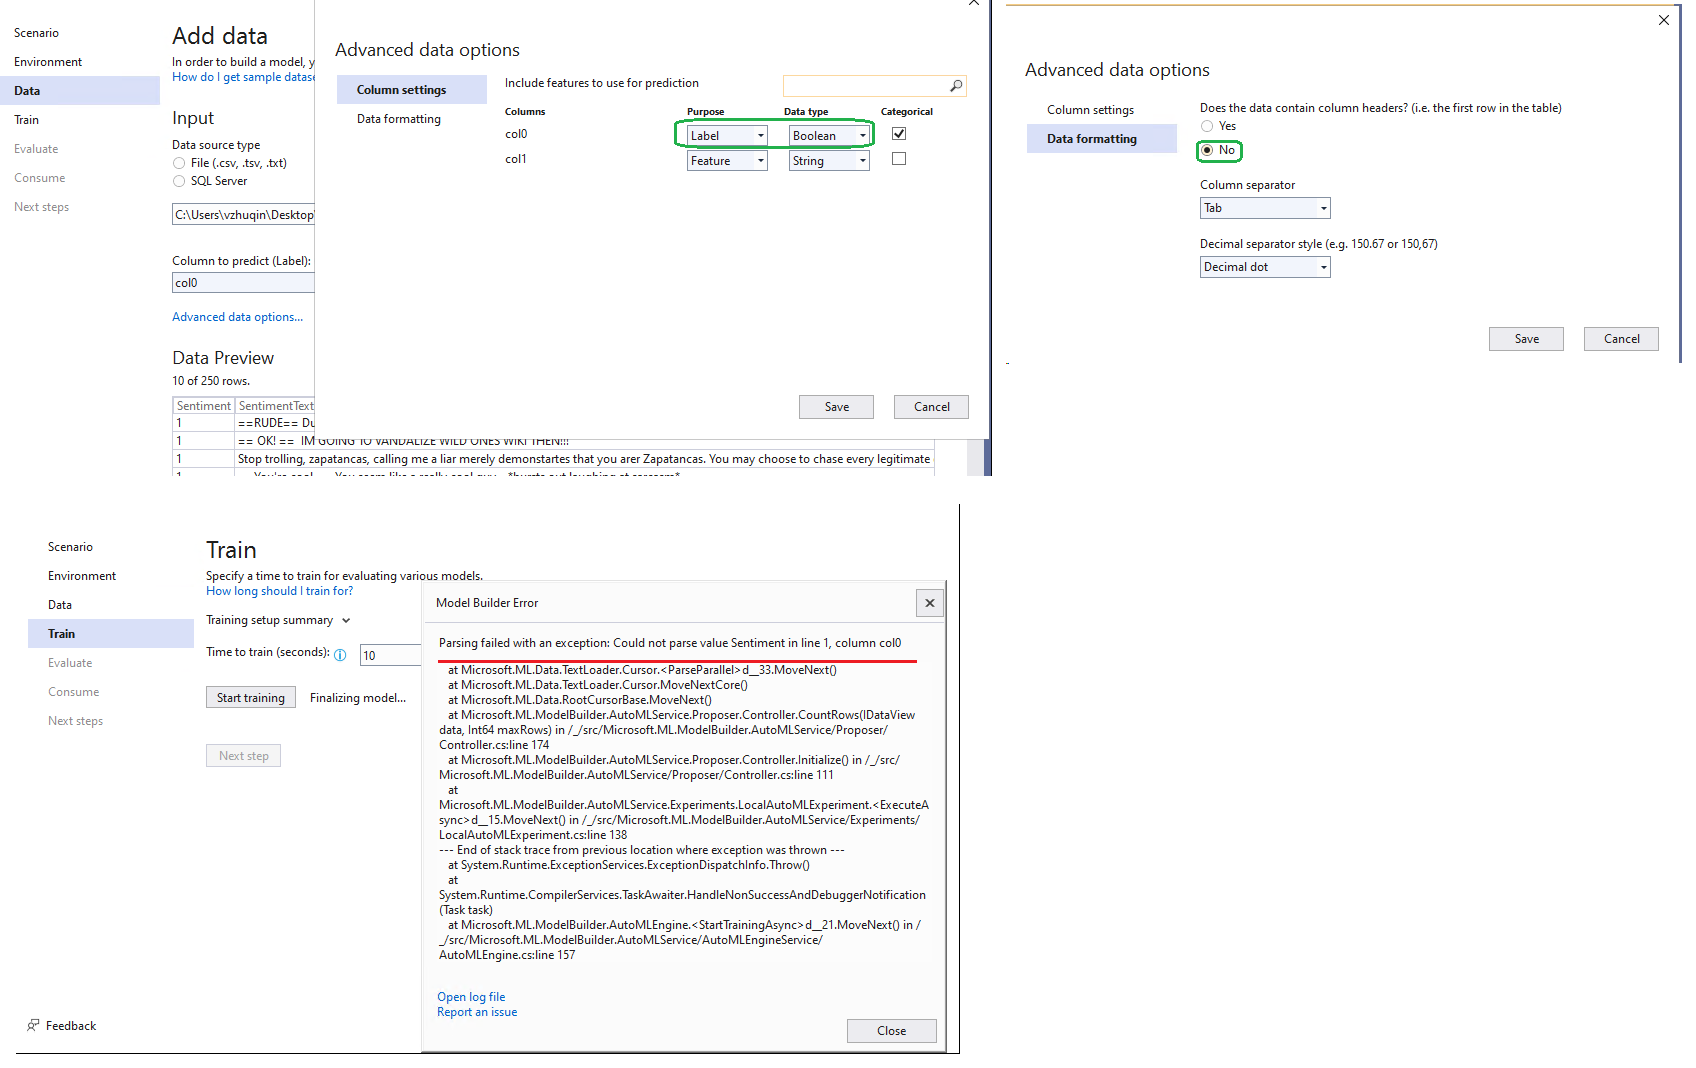Click the Next step button
The width and height of the screenshot is (1696, 1068).
pos(243,755)
